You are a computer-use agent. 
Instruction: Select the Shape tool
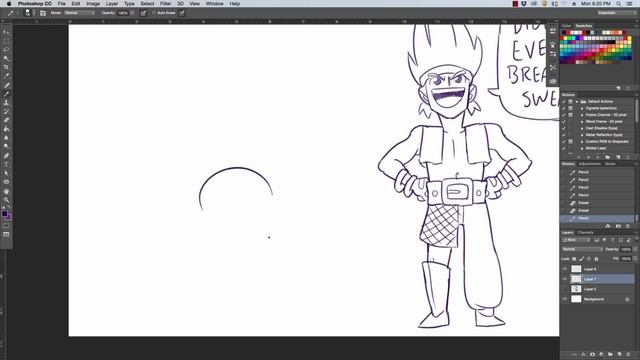coord(6,182)
